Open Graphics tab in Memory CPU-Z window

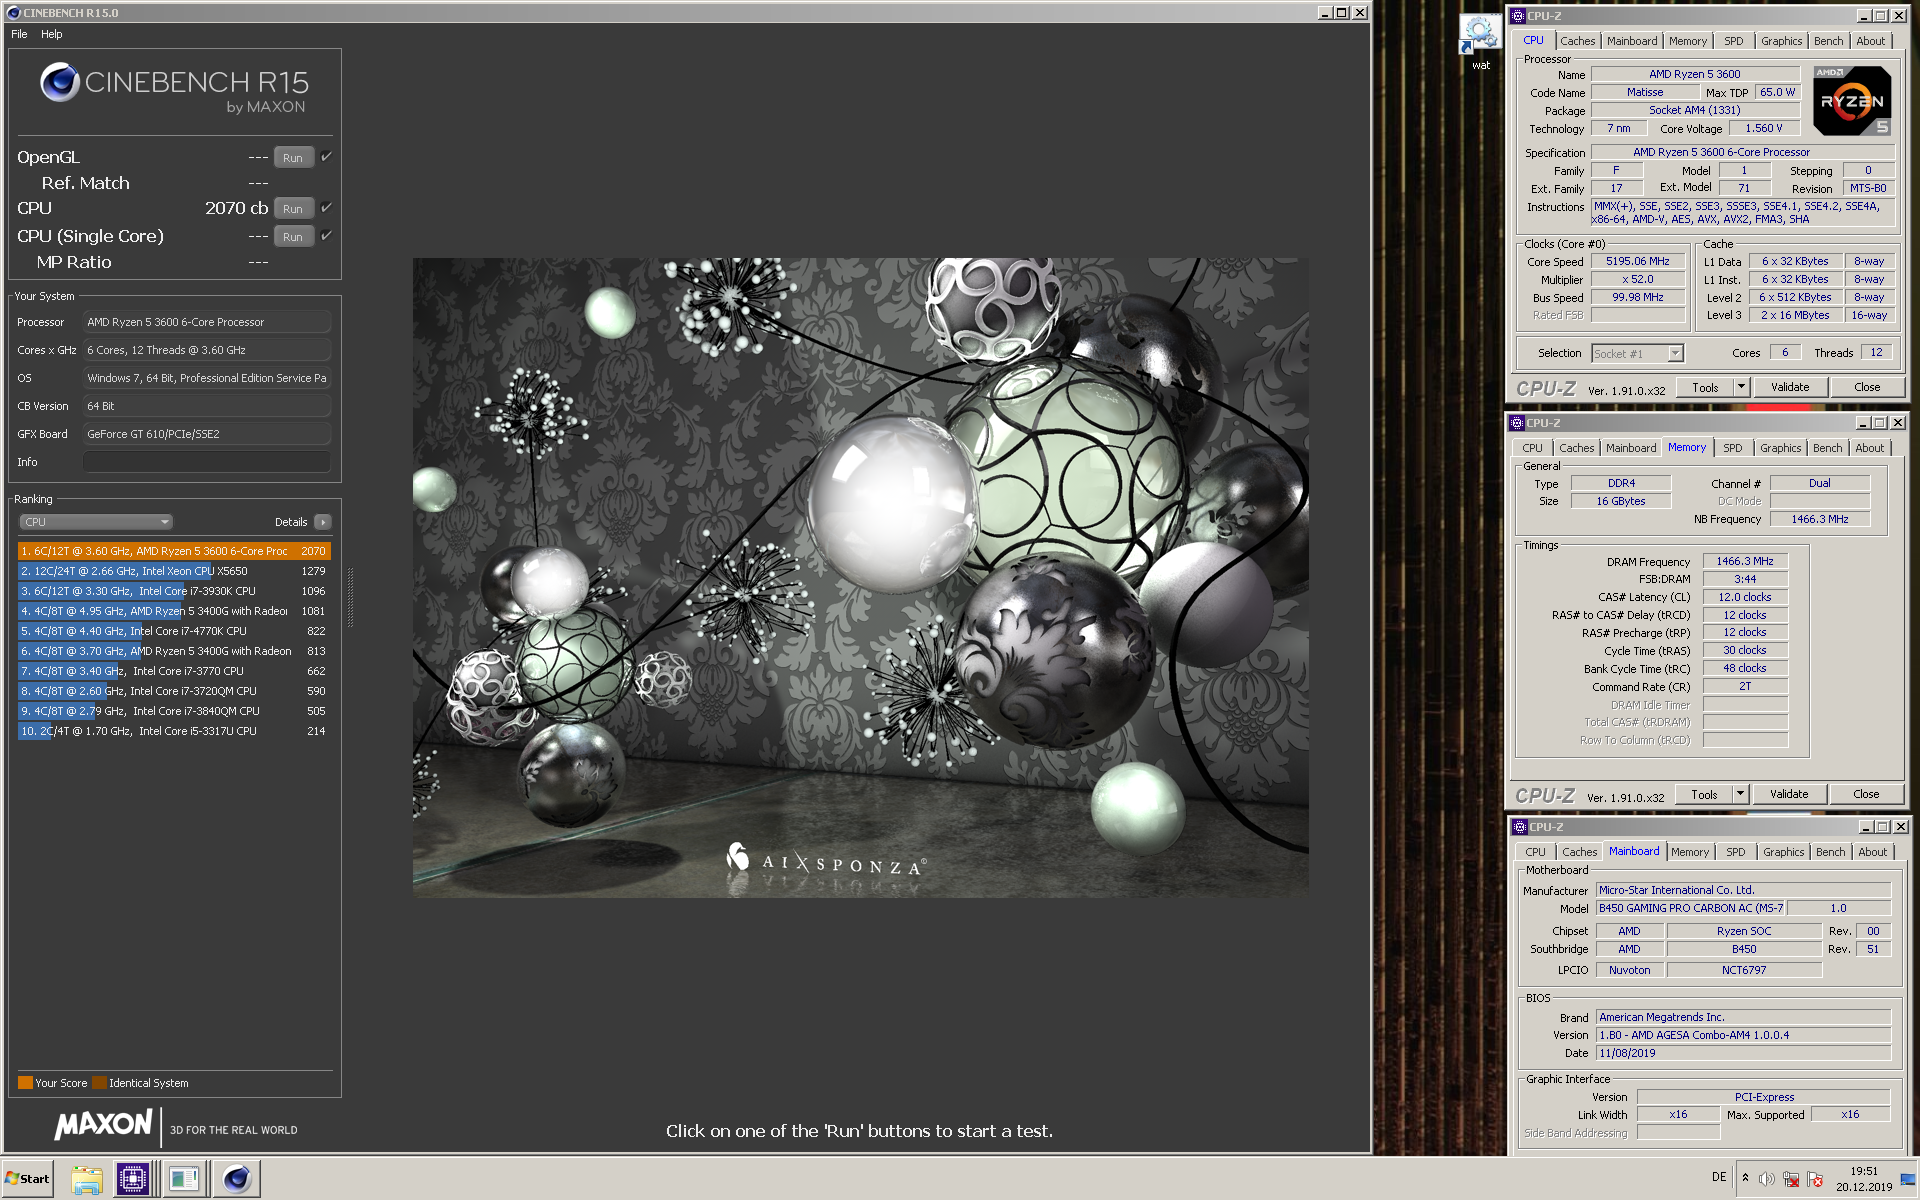[x=1780, y=448]
